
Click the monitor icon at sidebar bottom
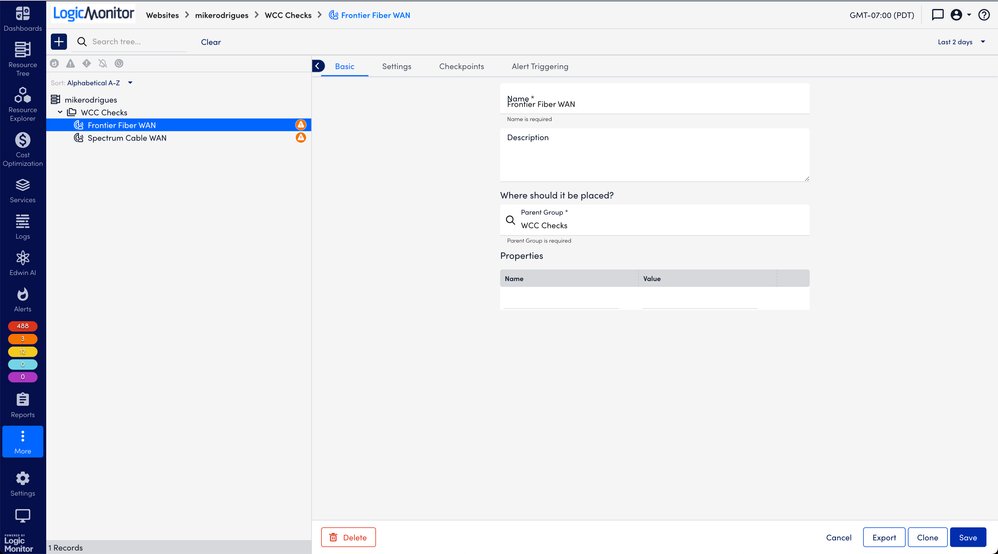coord(22,515)
